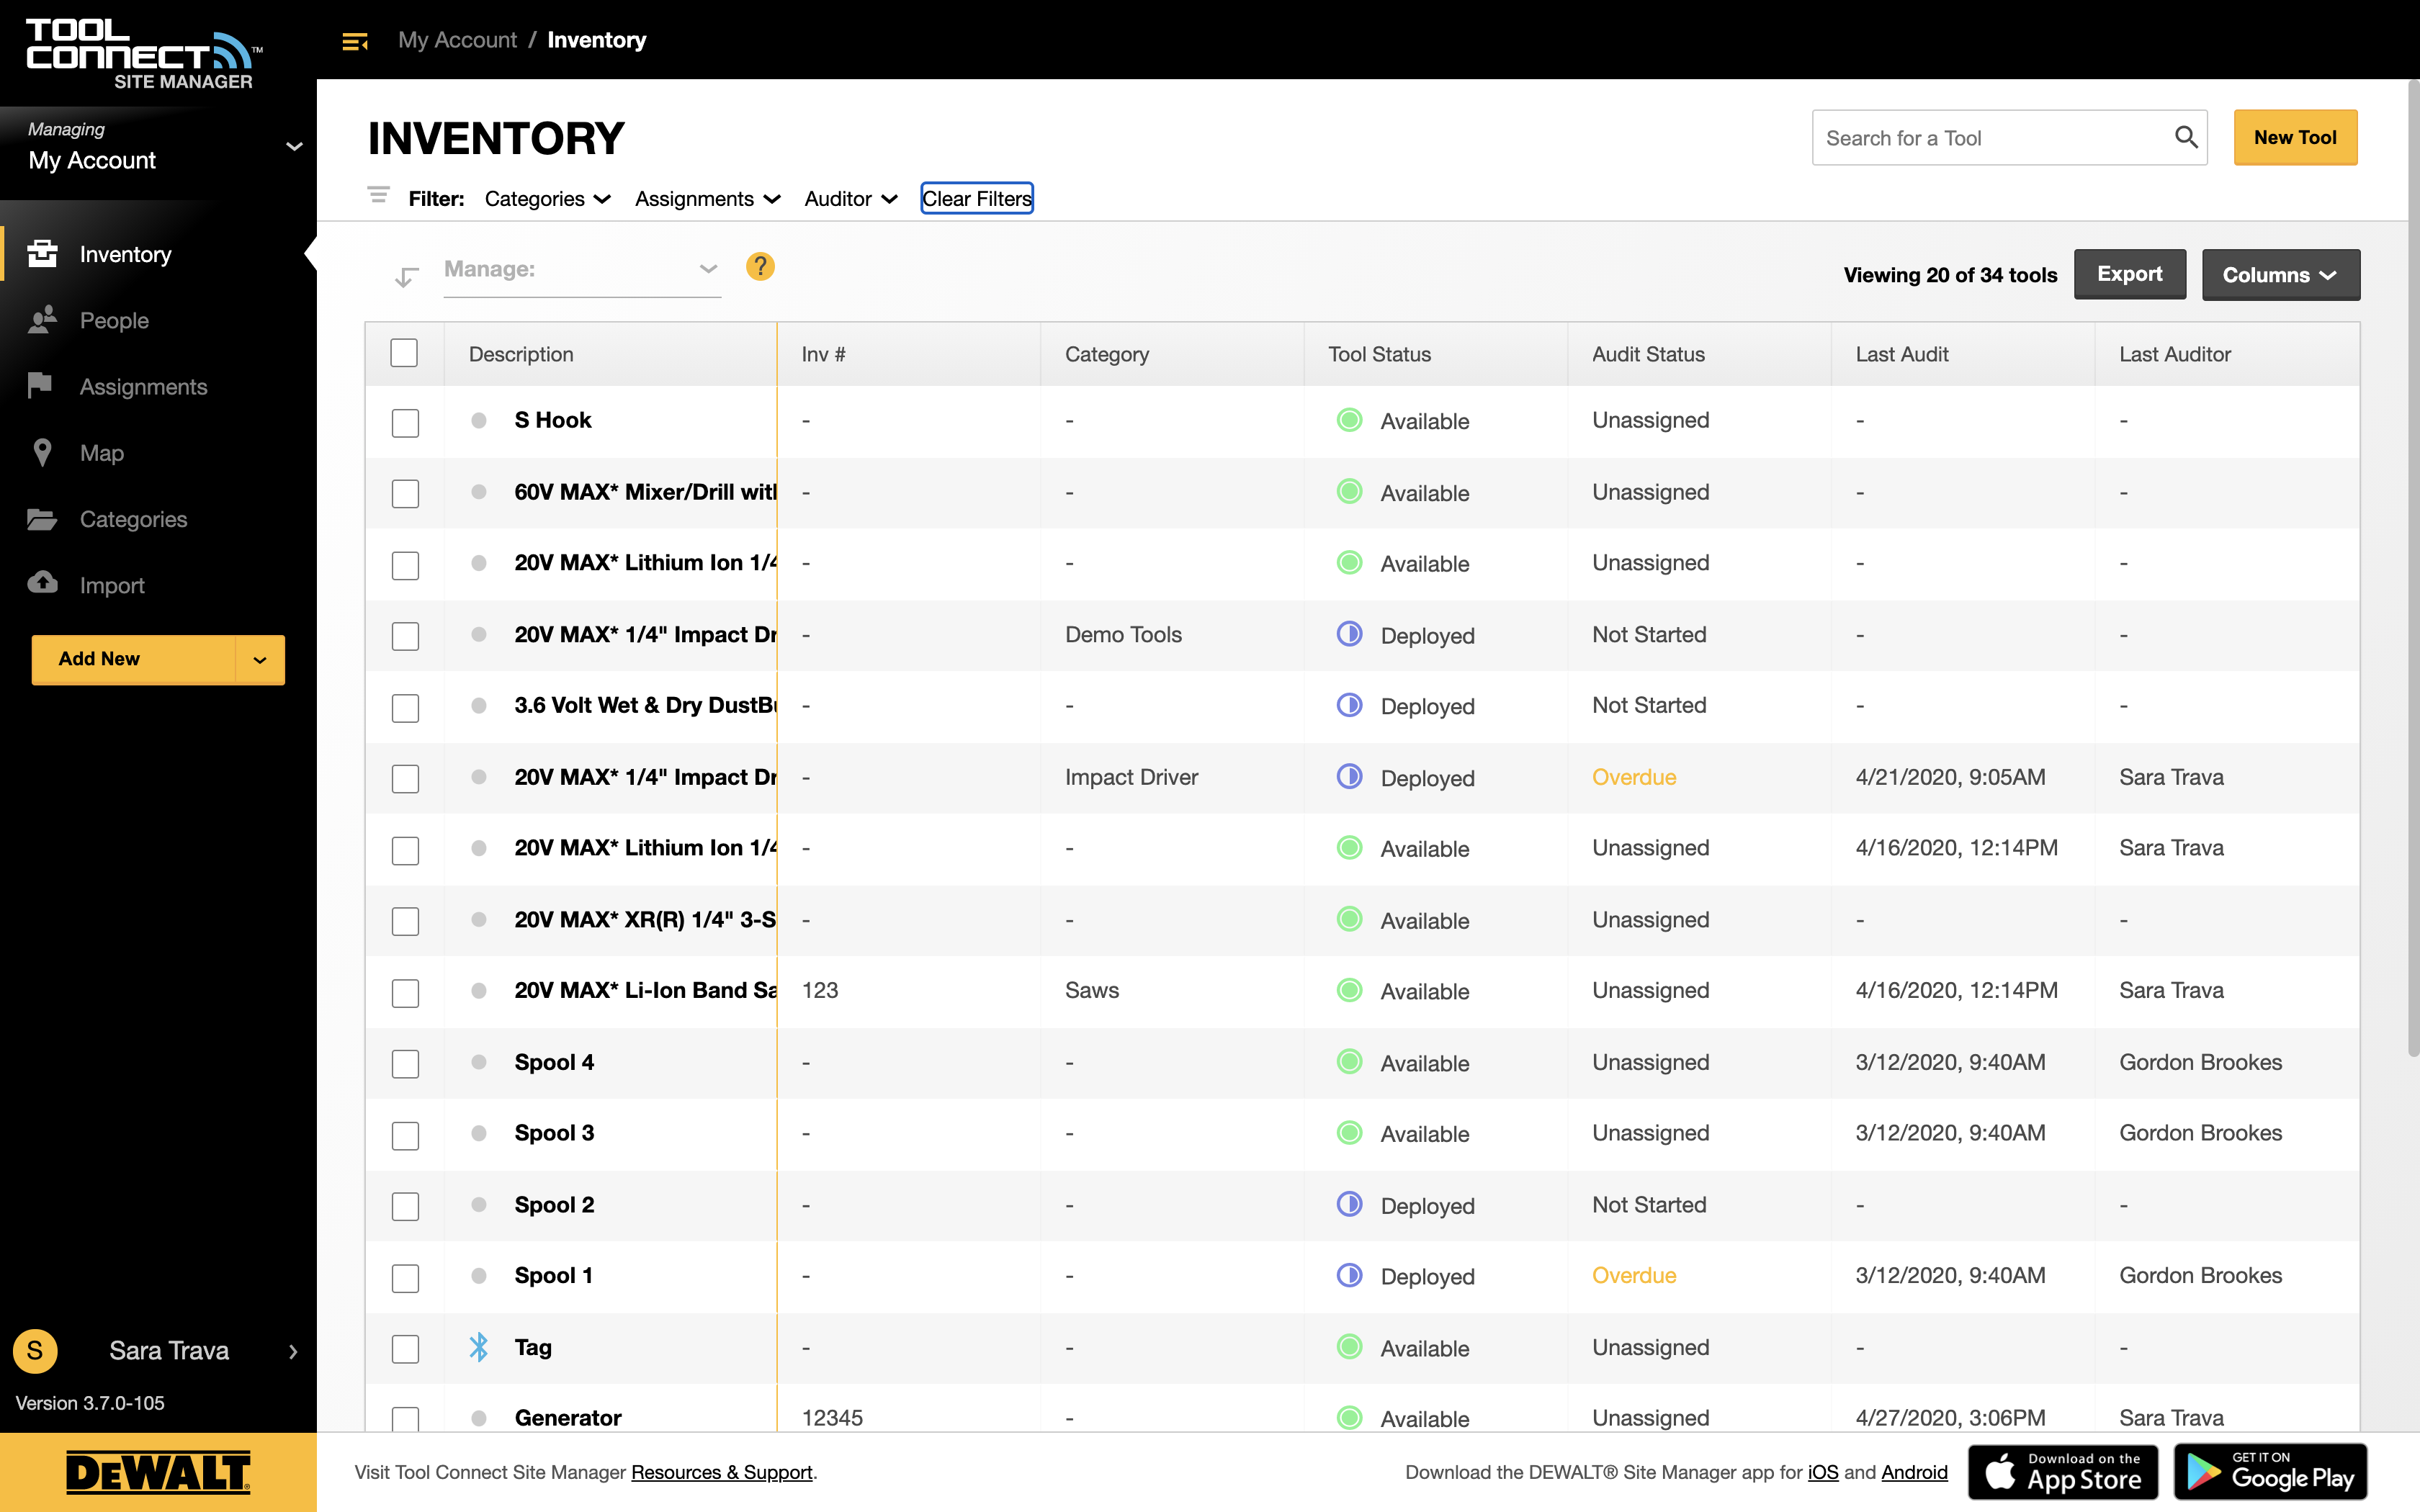The image size is (2420, 1512).
Task: Click the Deployed icon on 3.6 Volt DustBuster row
Action: [x=1349, y=705]
